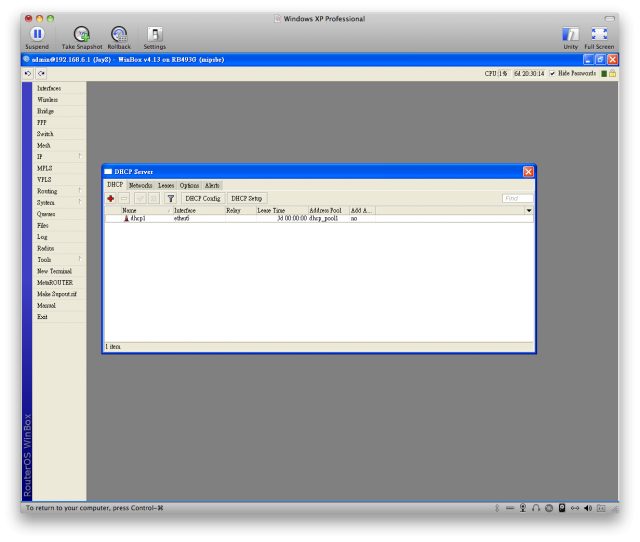Open New Terminal
640x542 pixels.
tap(59, 271)
